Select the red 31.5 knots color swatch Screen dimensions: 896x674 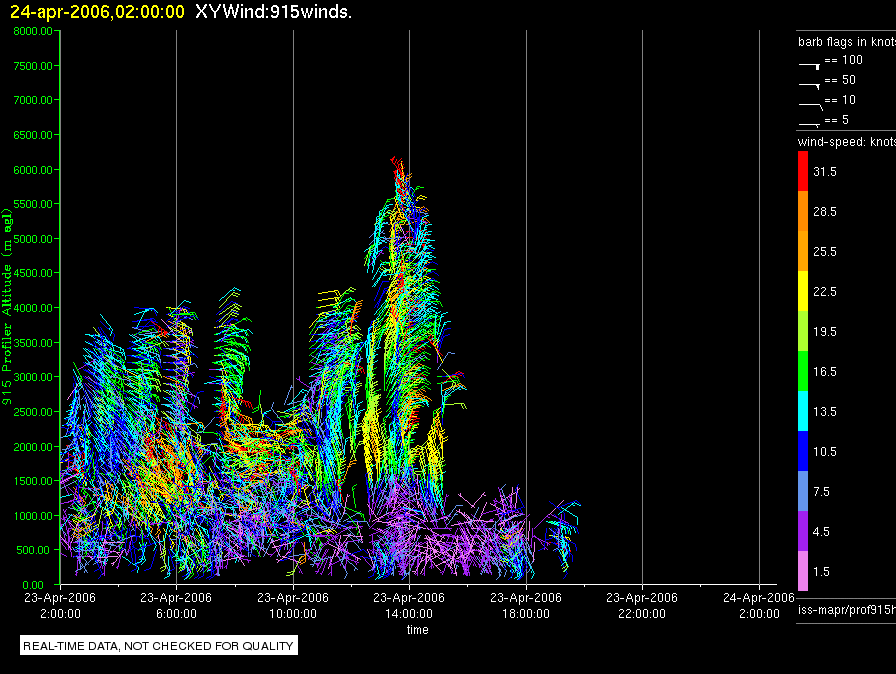coord(802,172)
